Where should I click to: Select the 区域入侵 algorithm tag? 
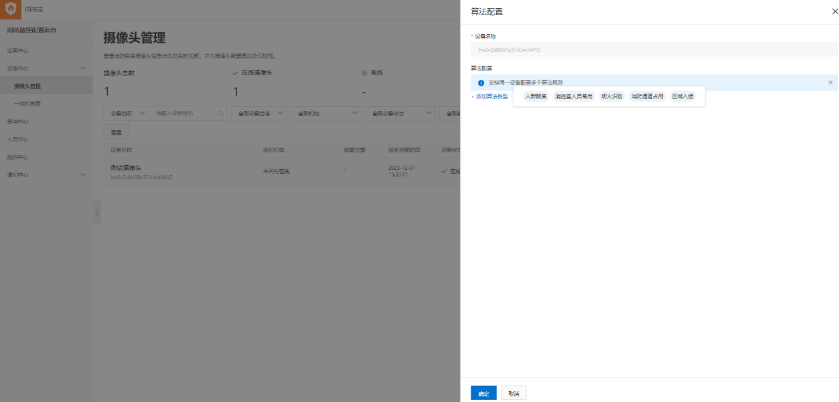683,96
